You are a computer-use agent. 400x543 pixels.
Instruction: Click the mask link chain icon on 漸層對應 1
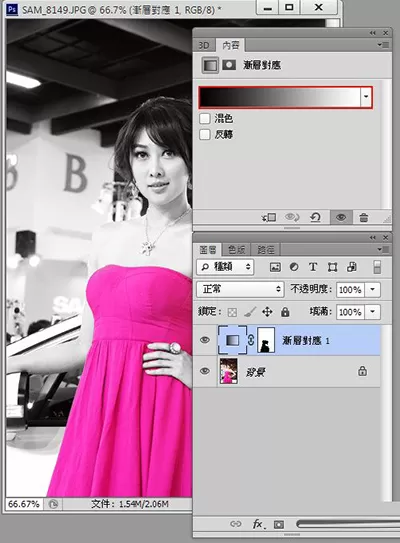pos(251,340)
